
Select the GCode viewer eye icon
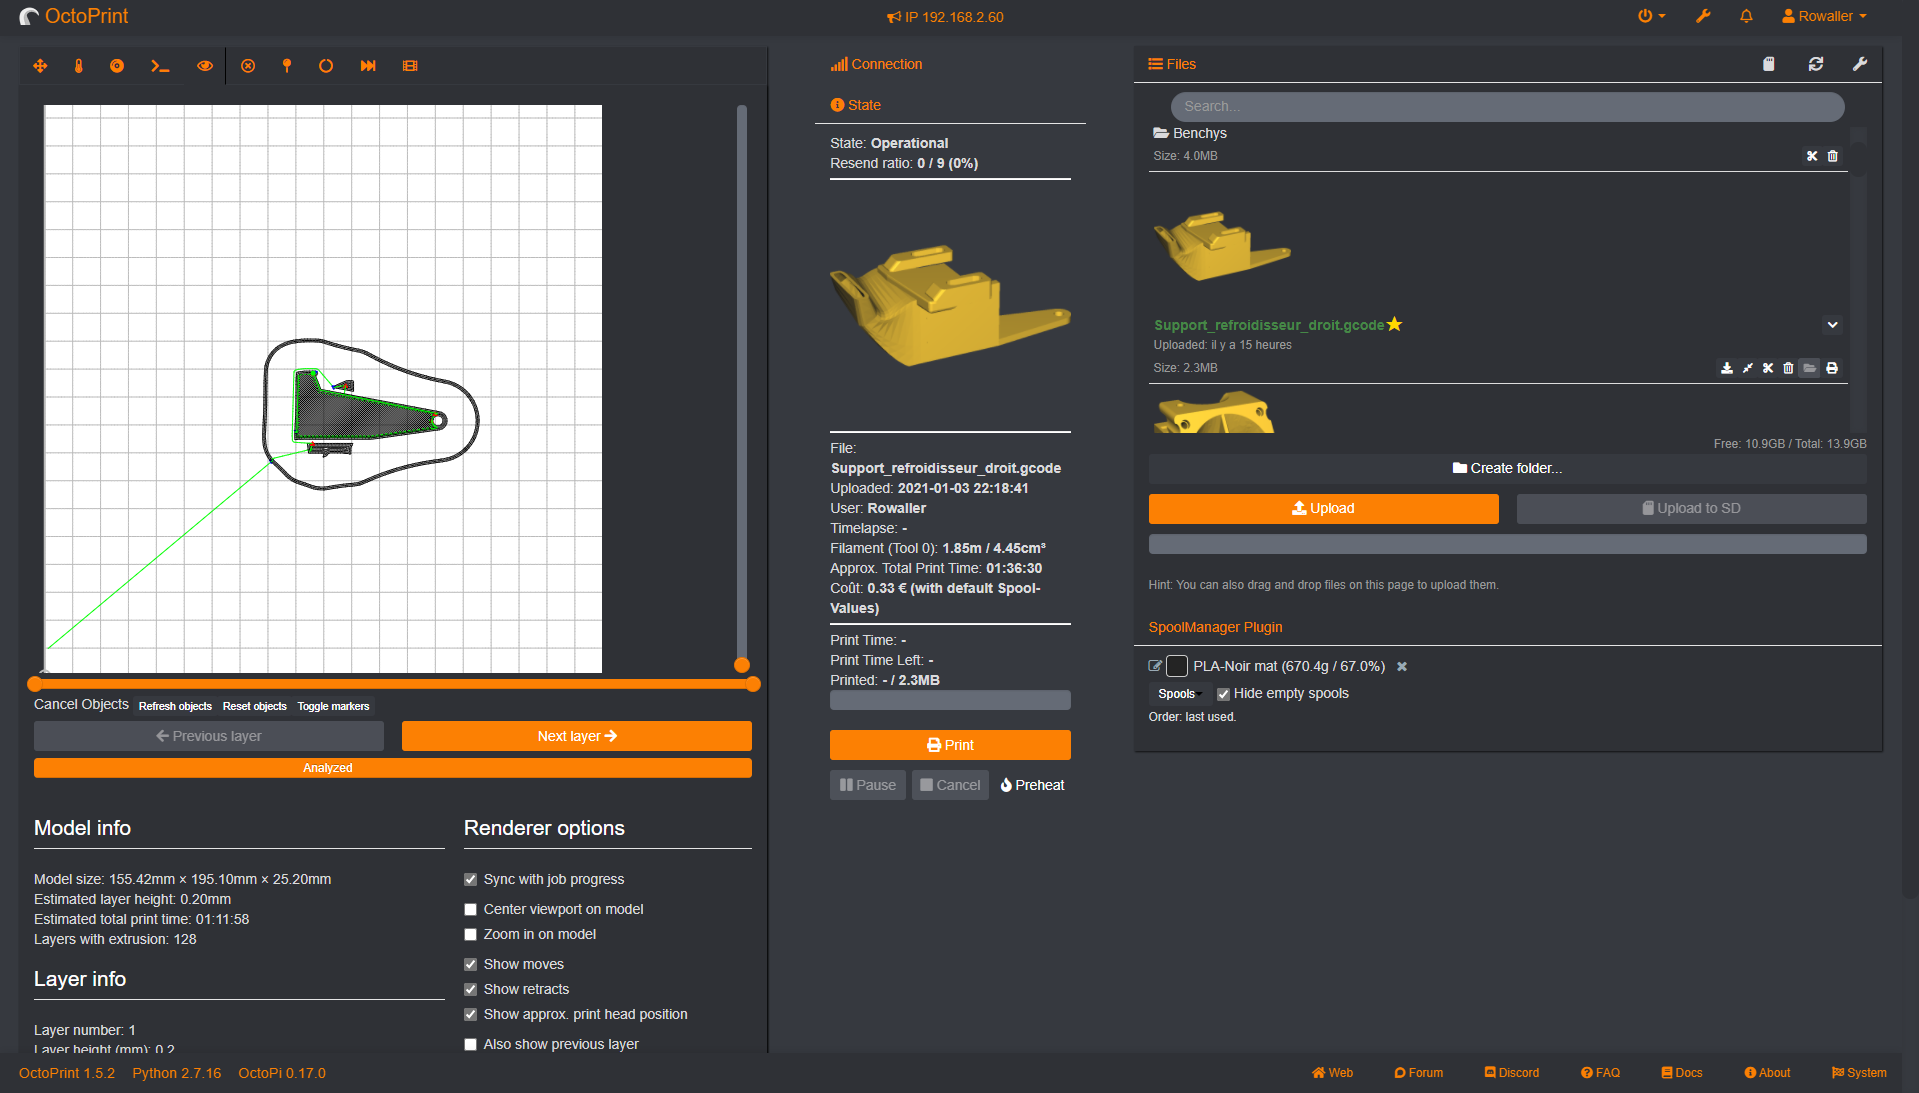[204, 65]
